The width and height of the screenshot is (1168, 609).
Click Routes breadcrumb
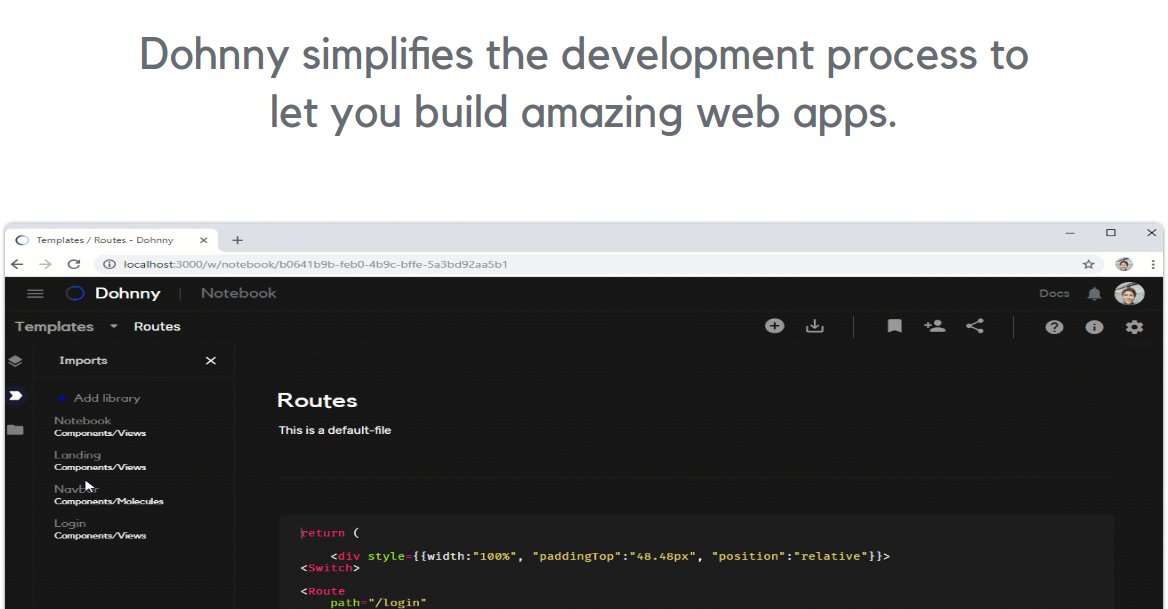coord(157,326)
